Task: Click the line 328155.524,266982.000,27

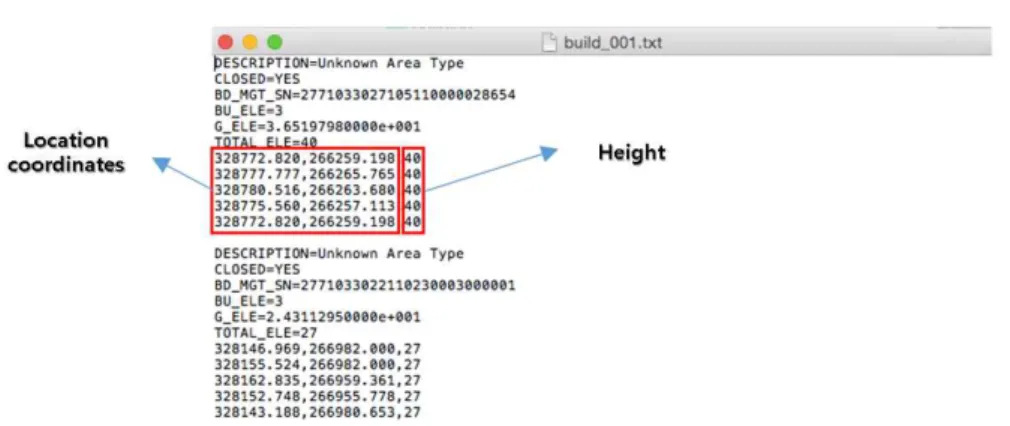Action: point(317,365)
